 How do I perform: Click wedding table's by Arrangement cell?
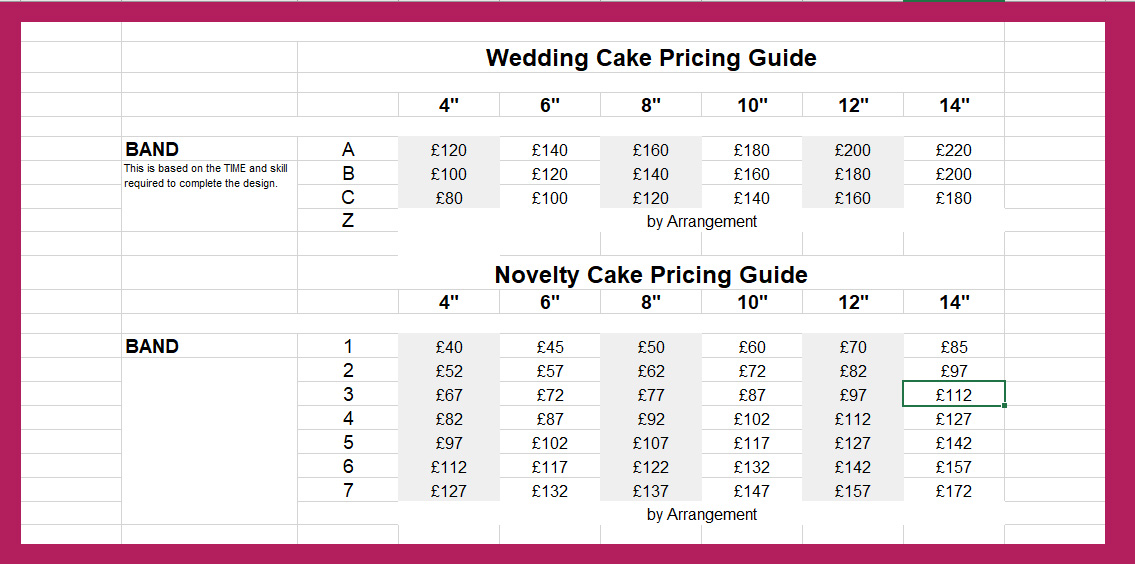pos(701,221)
